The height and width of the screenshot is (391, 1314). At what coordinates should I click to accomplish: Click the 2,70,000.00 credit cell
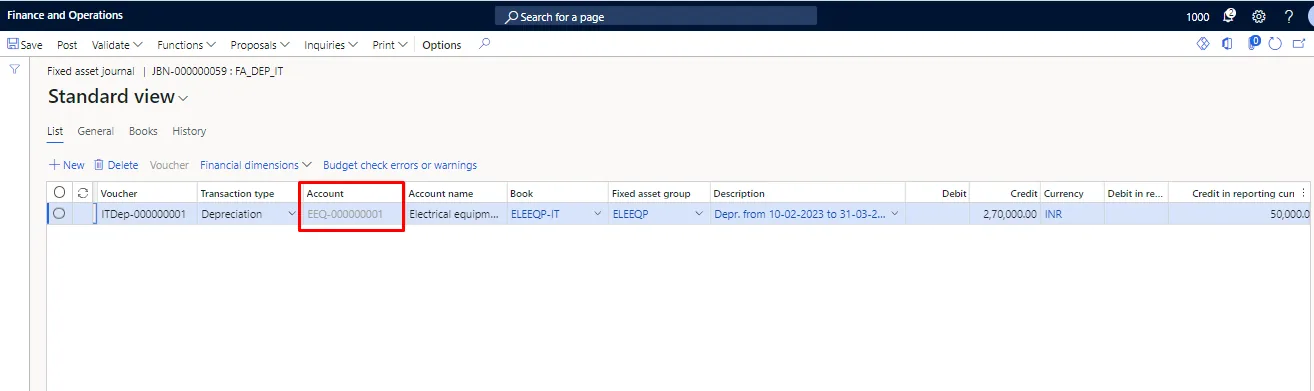pos(1005,214)
